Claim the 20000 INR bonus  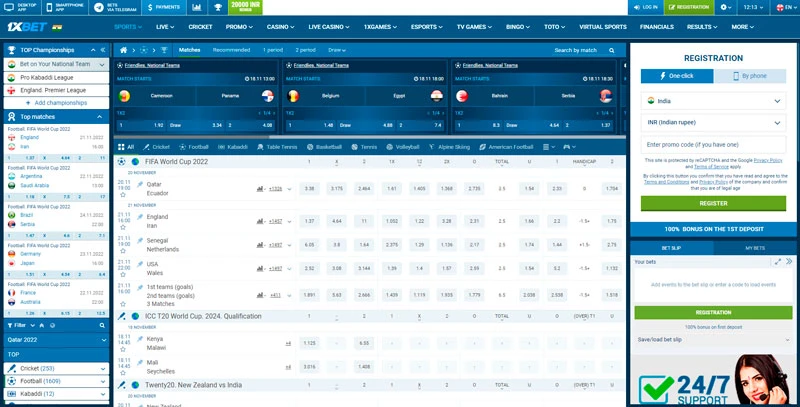click(x=245, y=7)
